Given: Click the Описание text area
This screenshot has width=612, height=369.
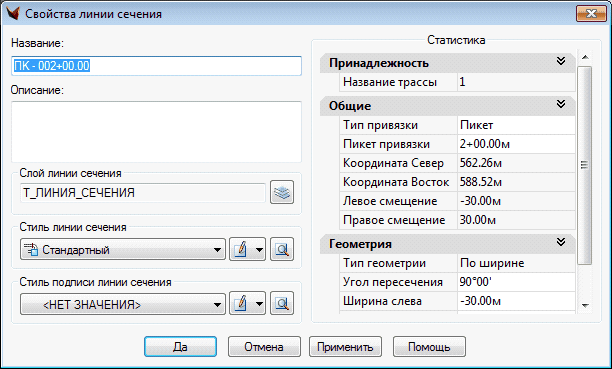Looking at the screenshot, I should [x=156, y=132].
